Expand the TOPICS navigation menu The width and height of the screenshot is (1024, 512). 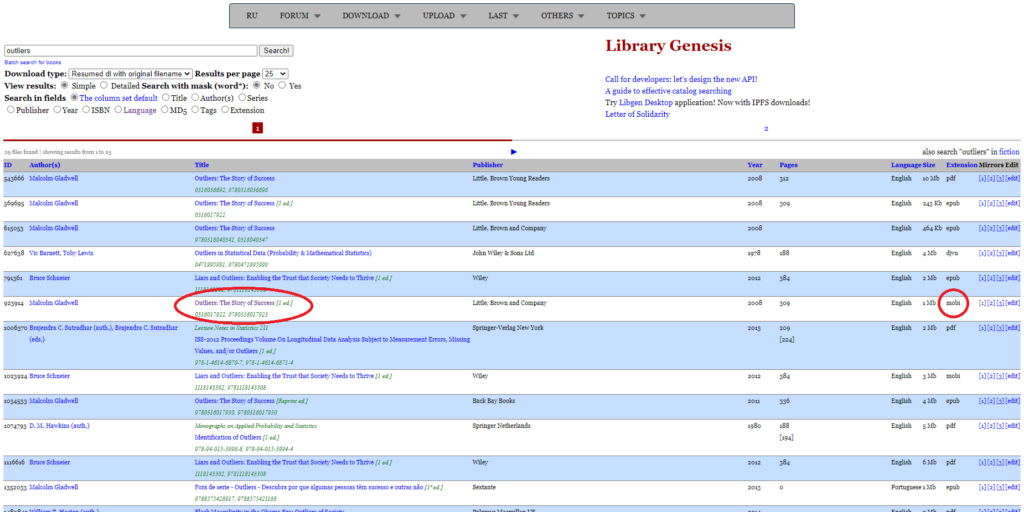626,16
